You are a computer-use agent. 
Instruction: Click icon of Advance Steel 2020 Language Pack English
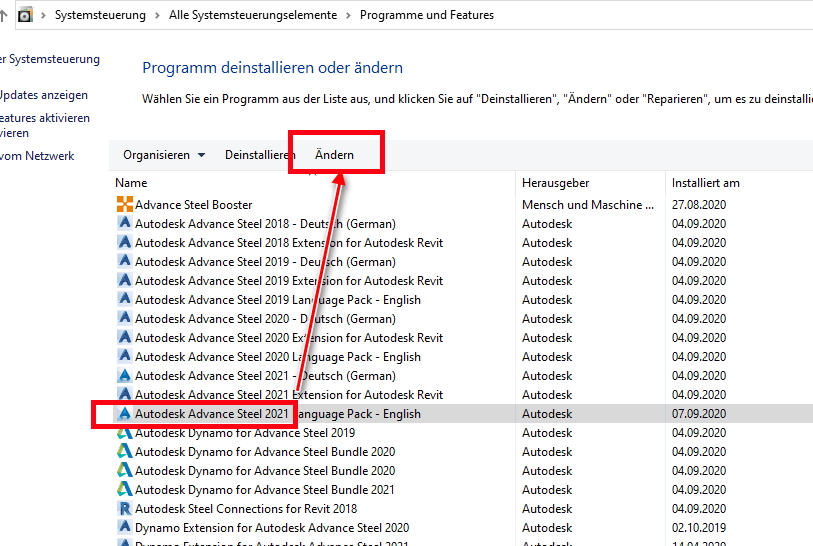tap(124, 356)
